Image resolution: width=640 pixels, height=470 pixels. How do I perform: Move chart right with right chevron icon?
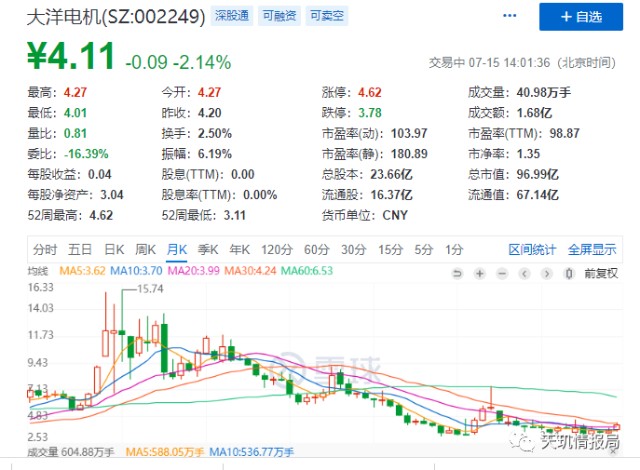tap(547, 273)
